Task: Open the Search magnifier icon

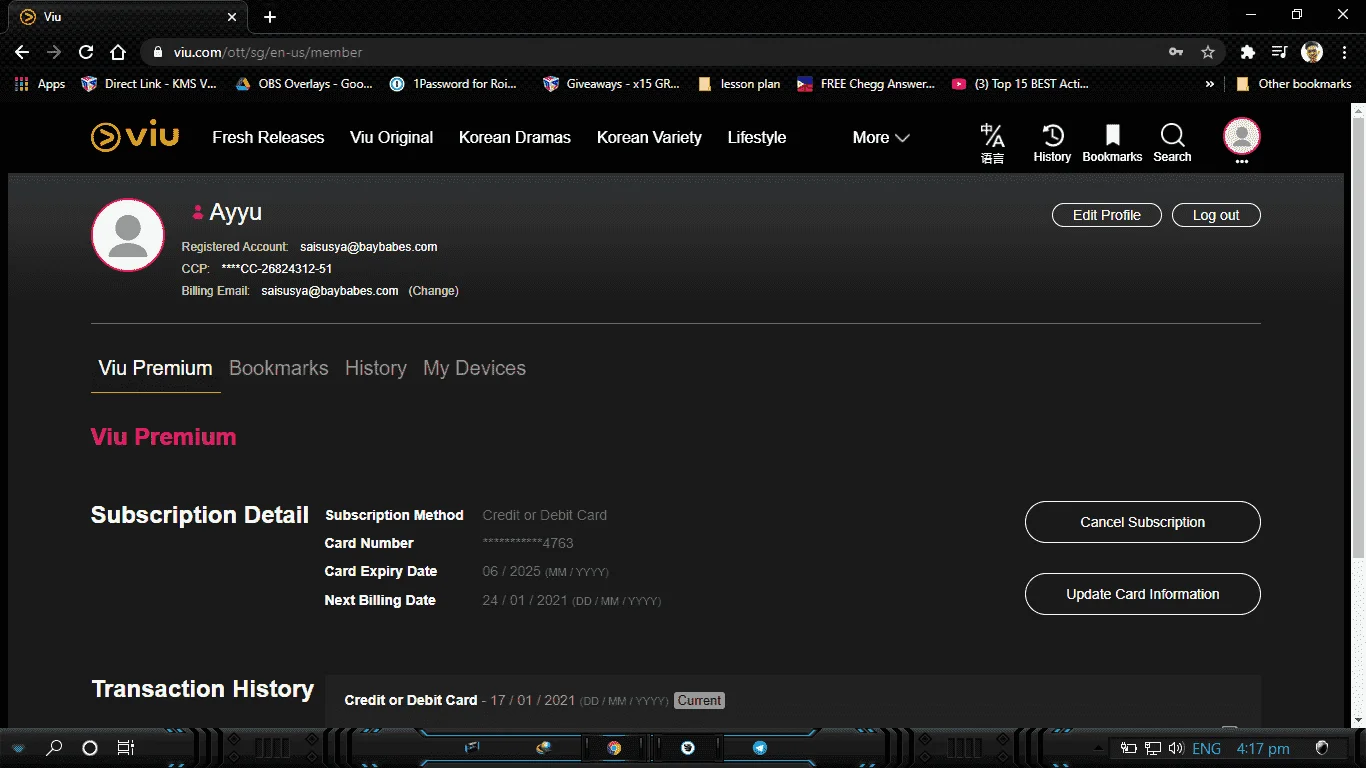Action: (x=1172, y=143)
